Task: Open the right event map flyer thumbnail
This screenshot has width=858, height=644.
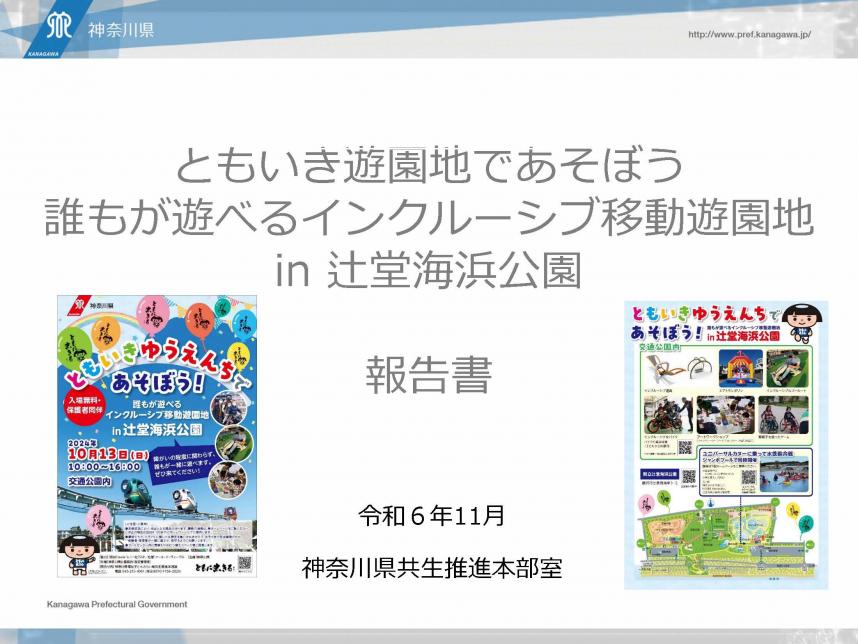Action: (726, 444)
